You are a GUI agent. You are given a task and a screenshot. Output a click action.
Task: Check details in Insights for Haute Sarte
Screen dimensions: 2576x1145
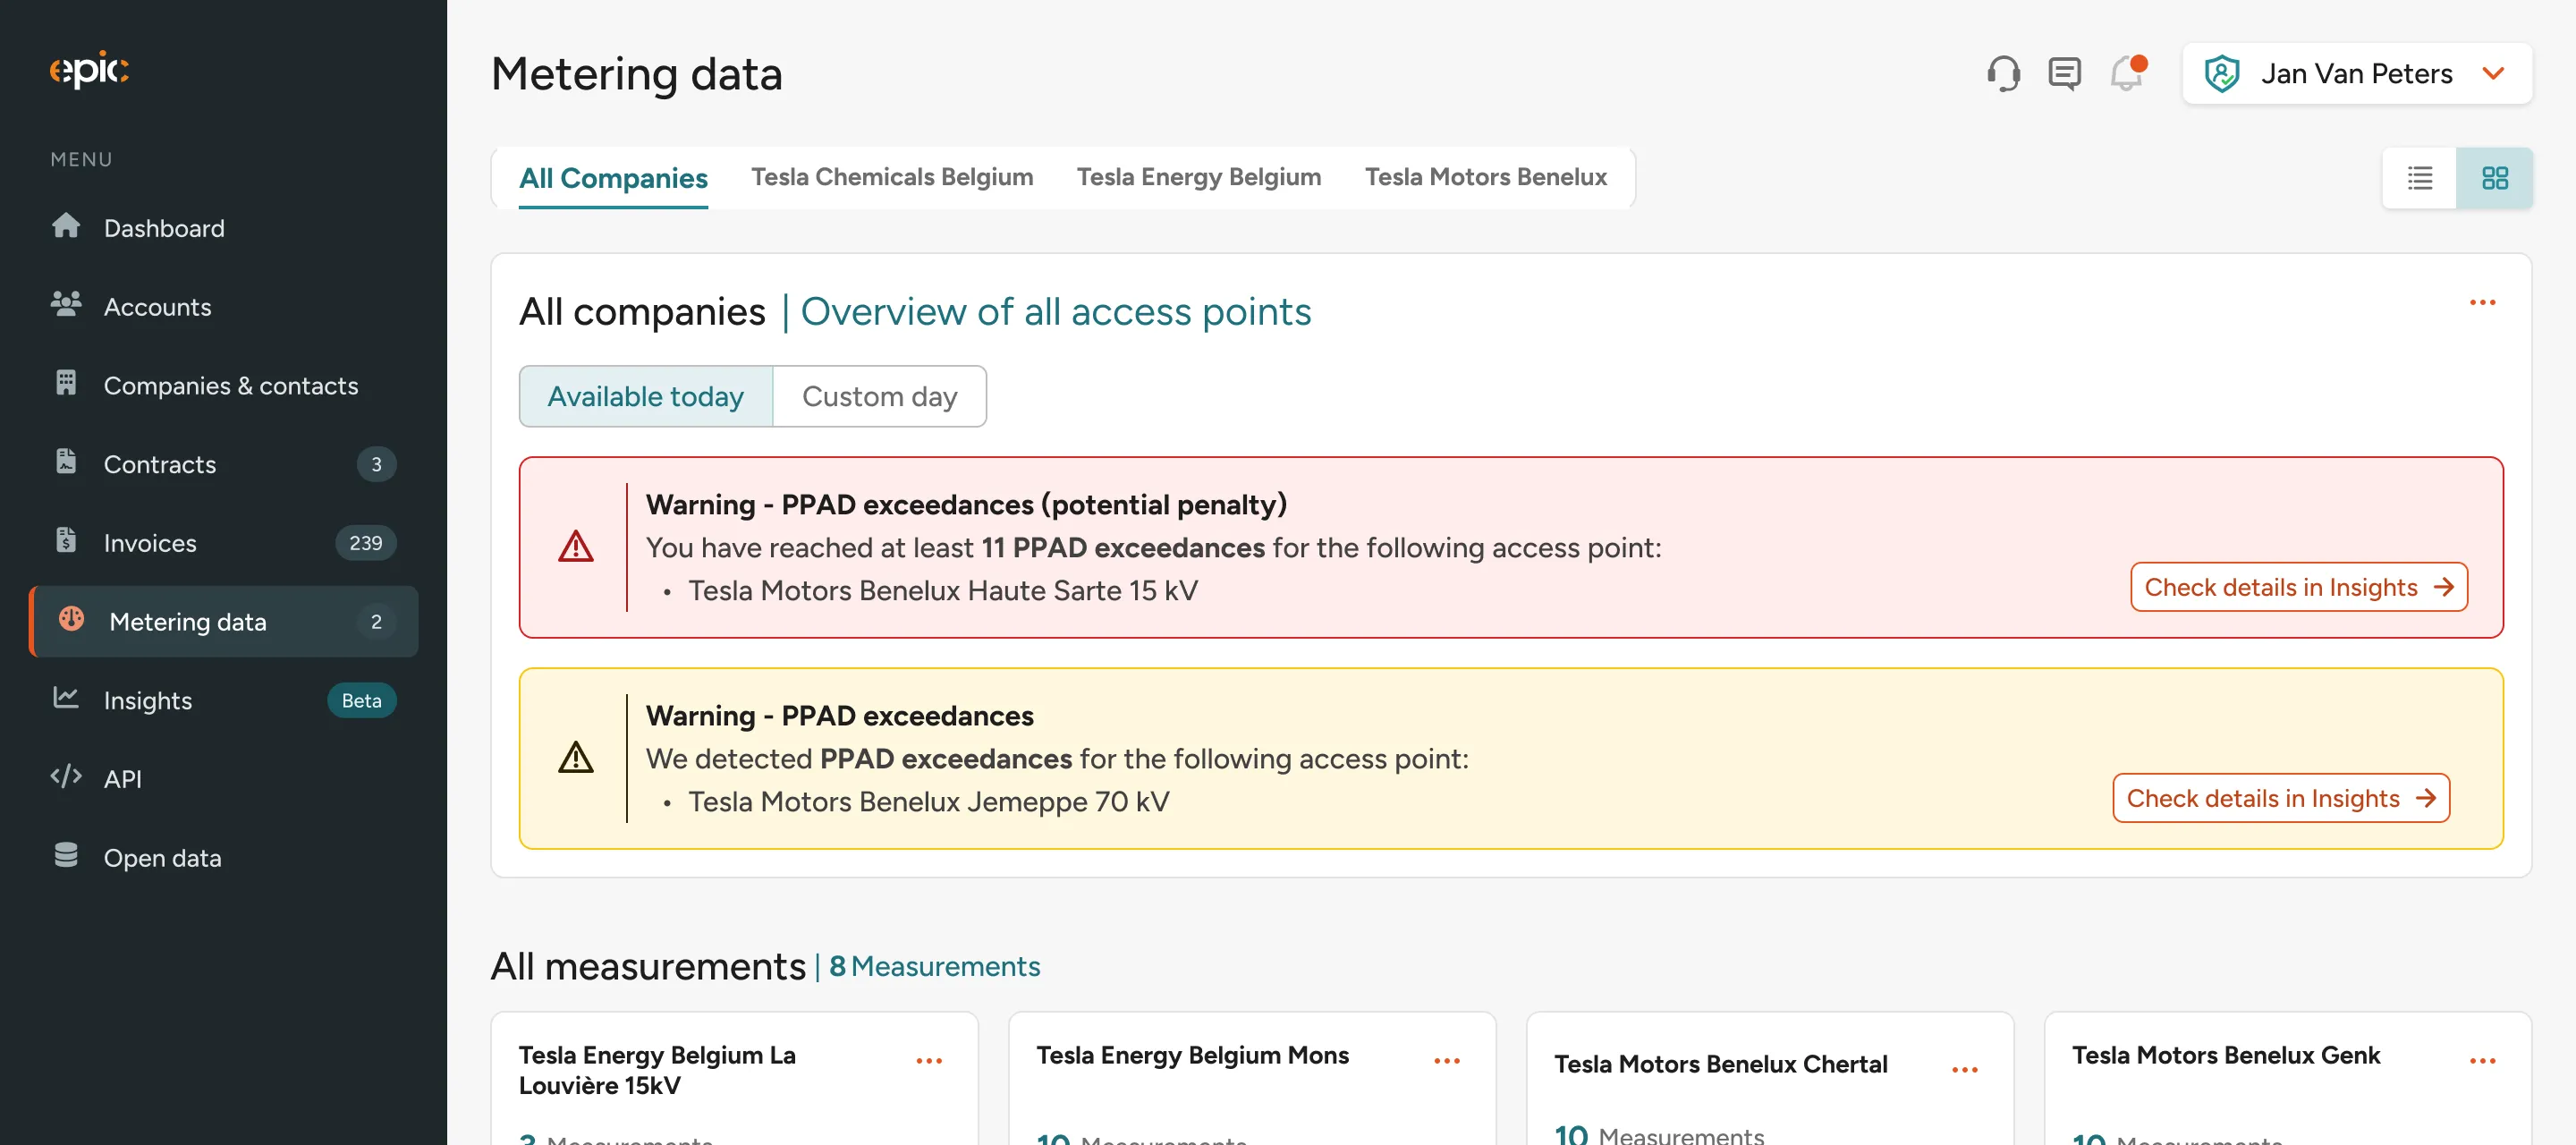click(x=2299, y=587)
